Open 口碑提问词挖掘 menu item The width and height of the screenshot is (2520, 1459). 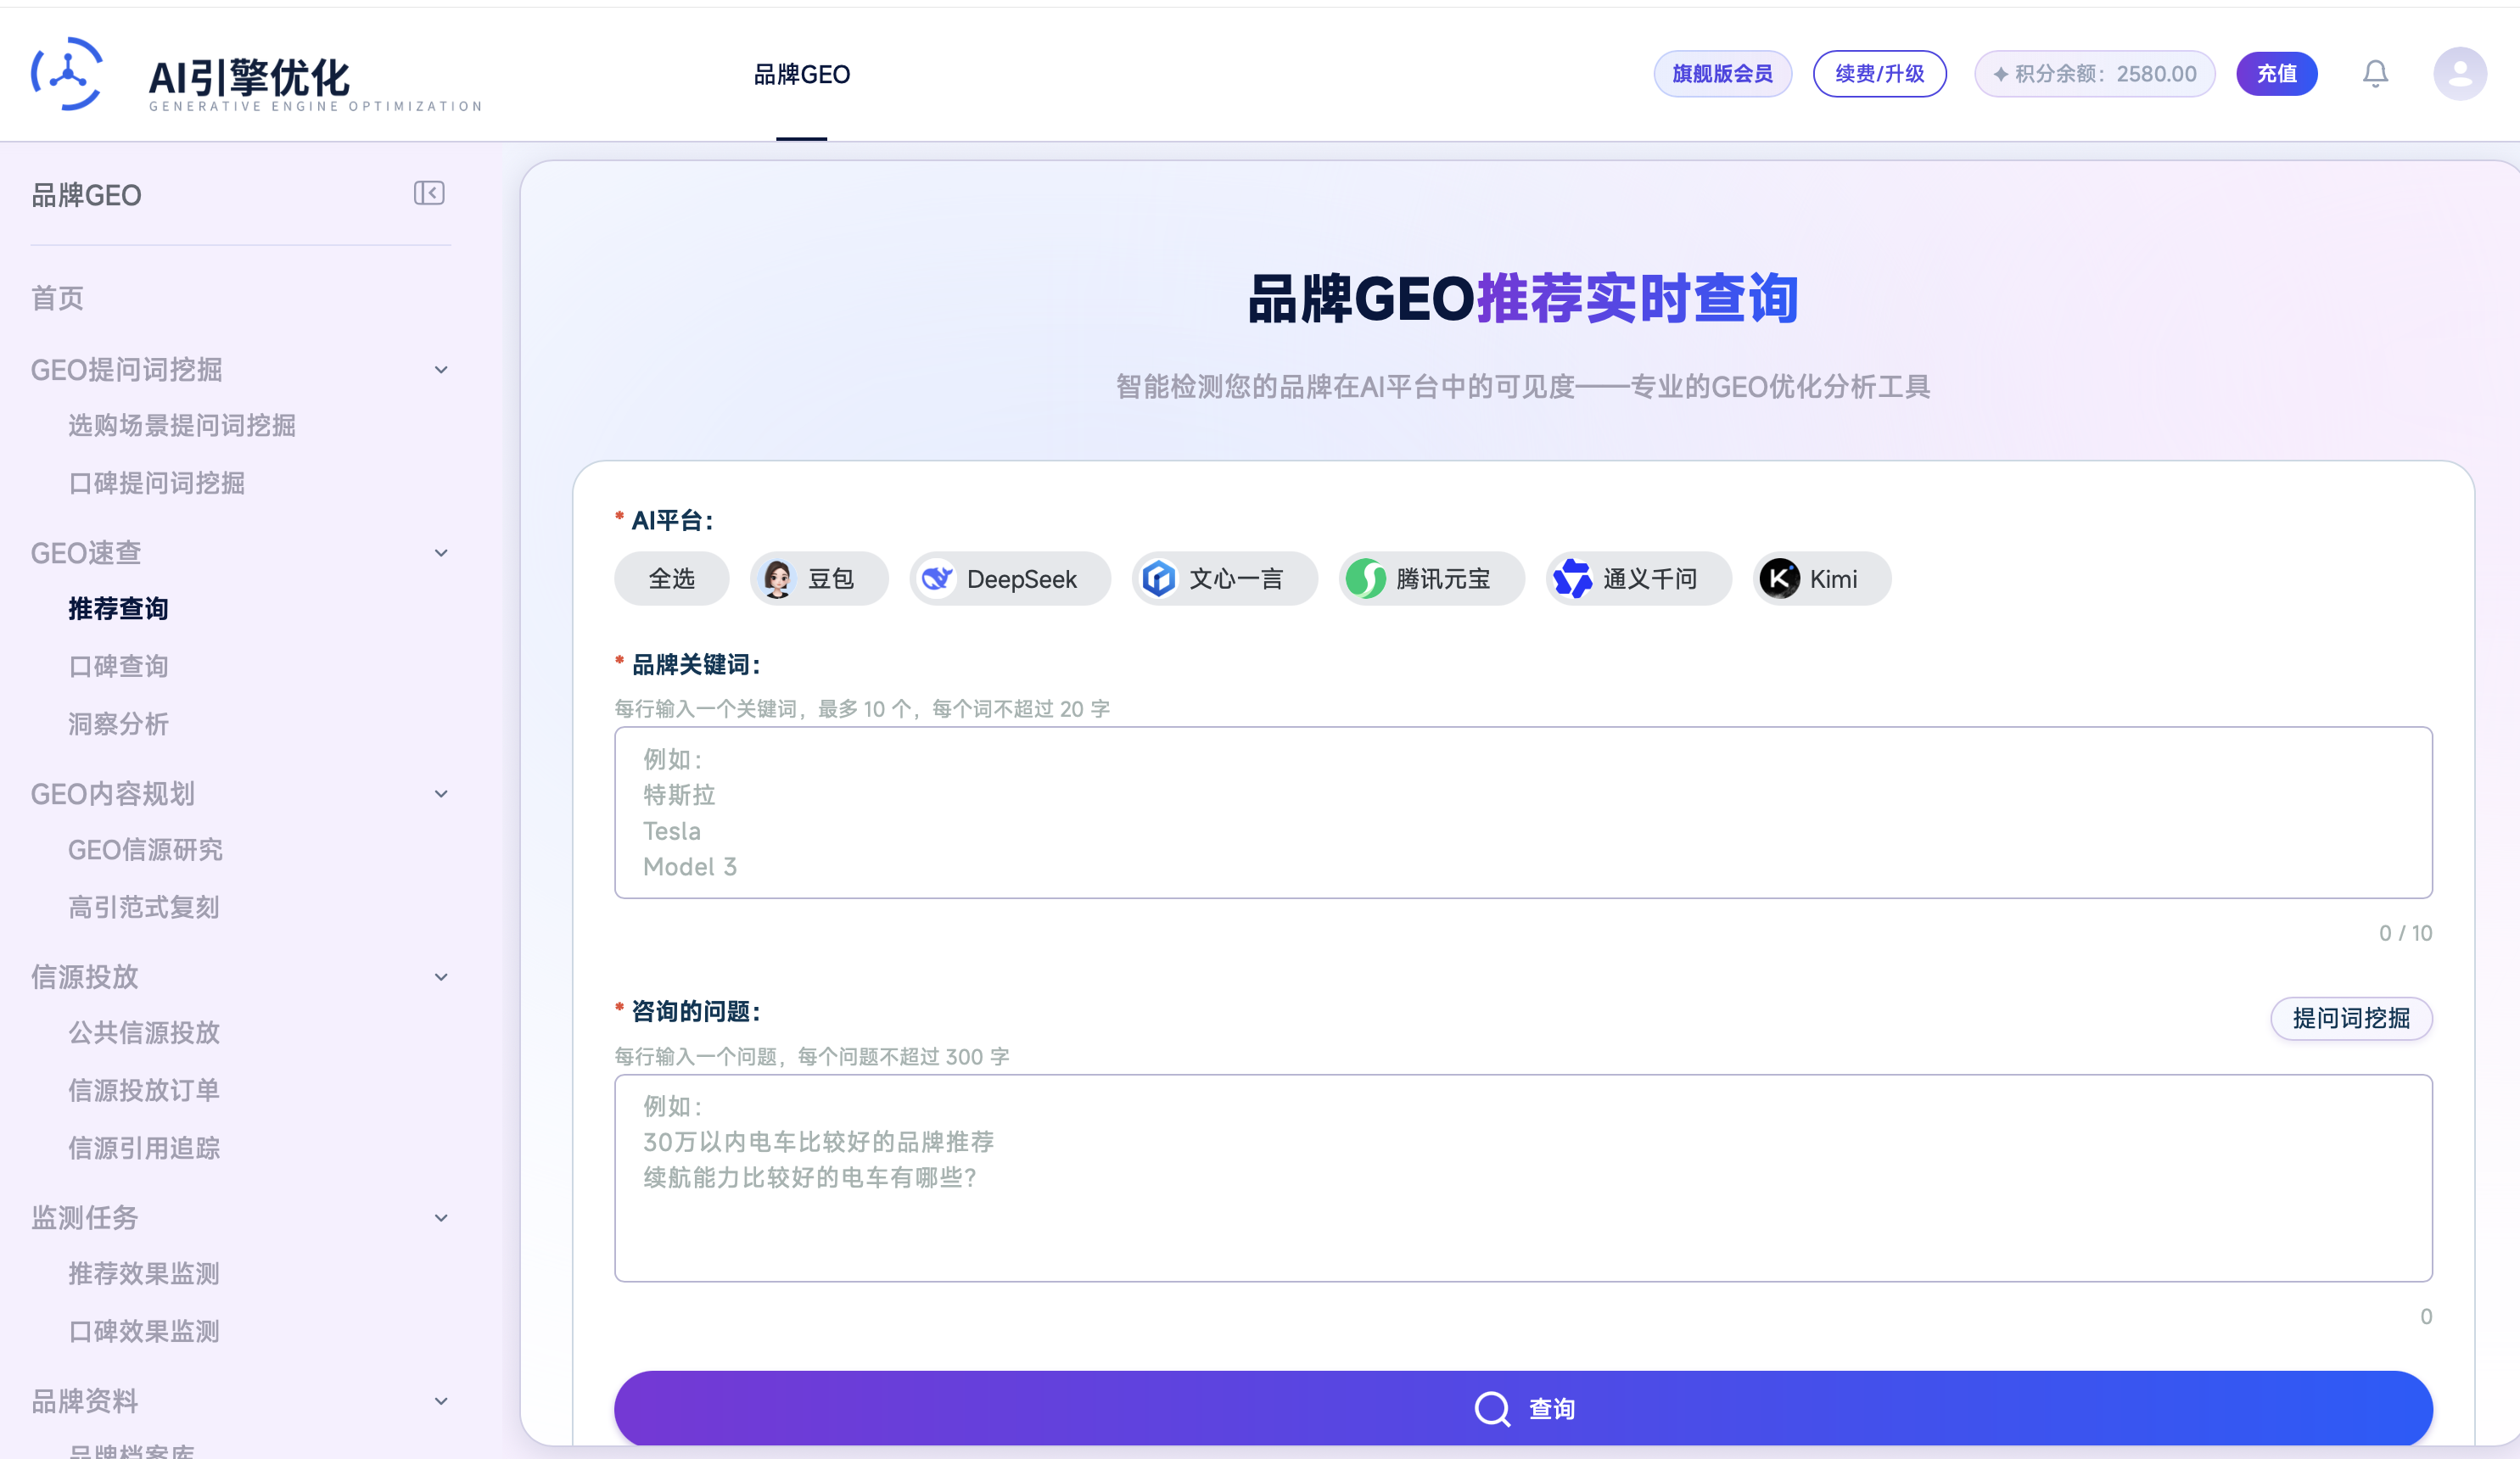pyautogui.click(x=156, y=484)
